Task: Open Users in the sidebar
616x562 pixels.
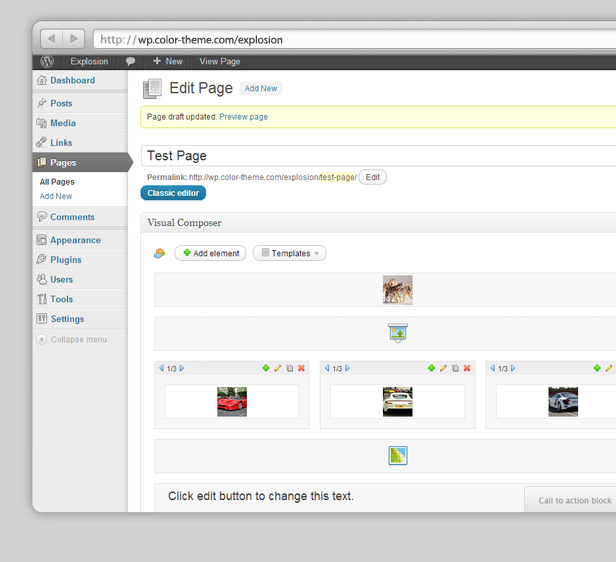Action: [80, 279]
